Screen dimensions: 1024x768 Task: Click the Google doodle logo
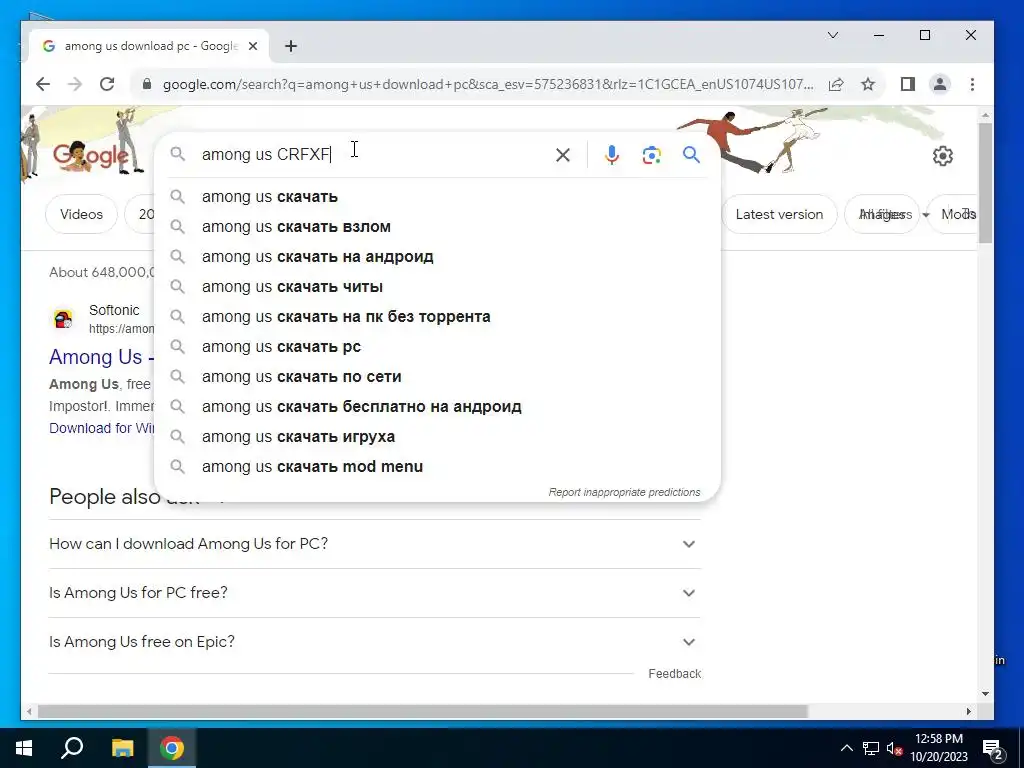(x=90, y=155)
